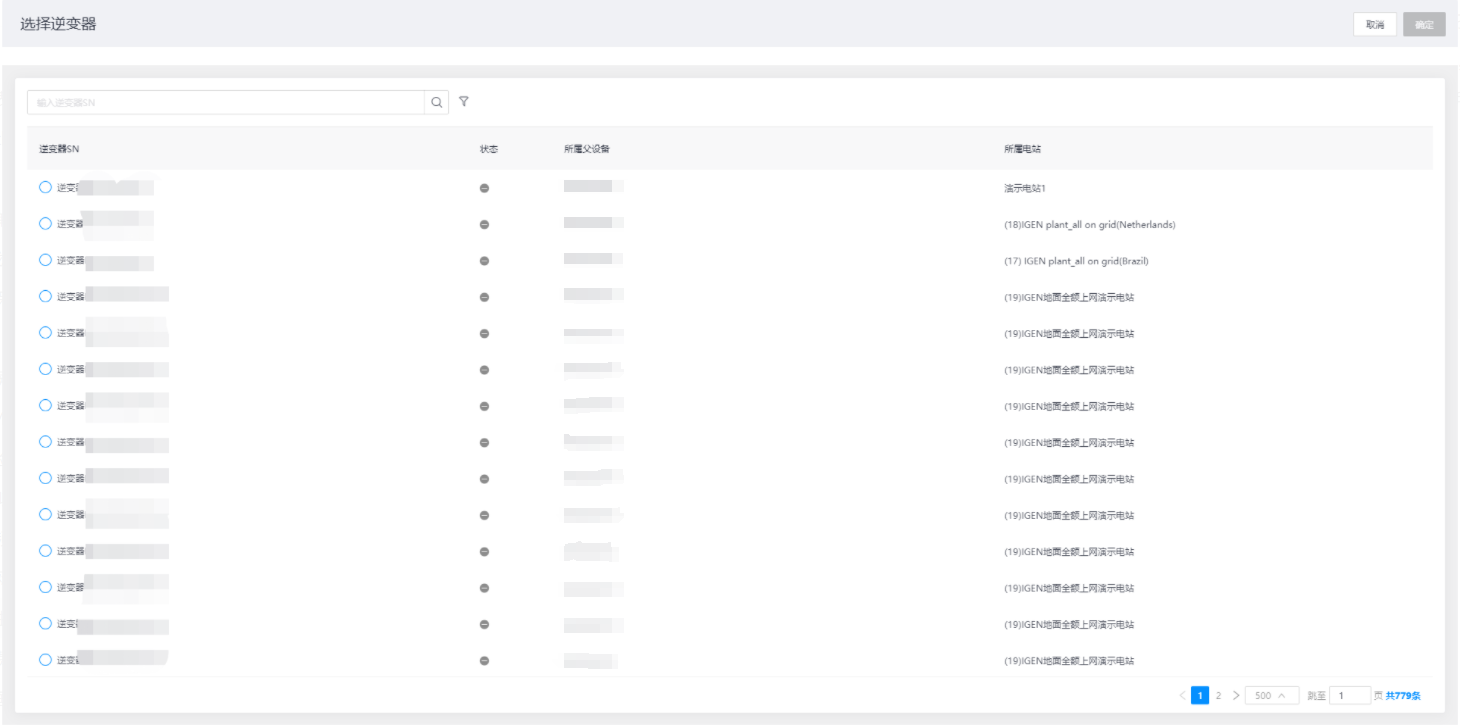Click page number 1 in pagination
This screenshot has width=1460, height=725.
tap(1200, 695)
